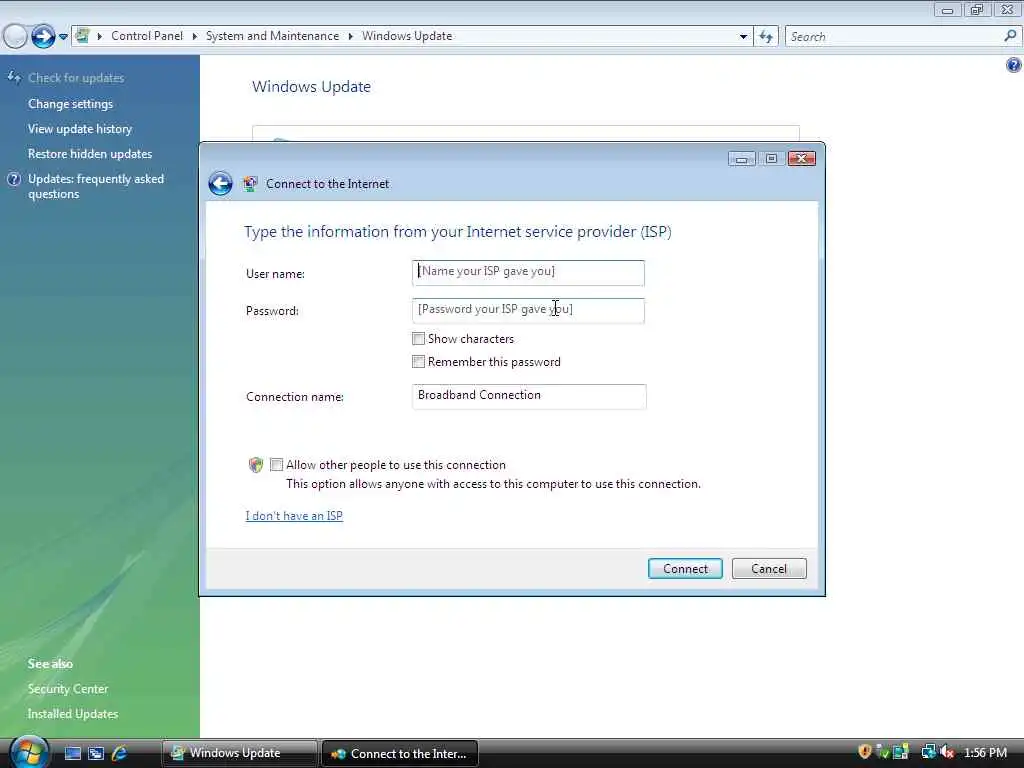The image size is (1024, 768).
Task: Click the Control Panel icon in address bar
Action: click(x=82, y=36)
